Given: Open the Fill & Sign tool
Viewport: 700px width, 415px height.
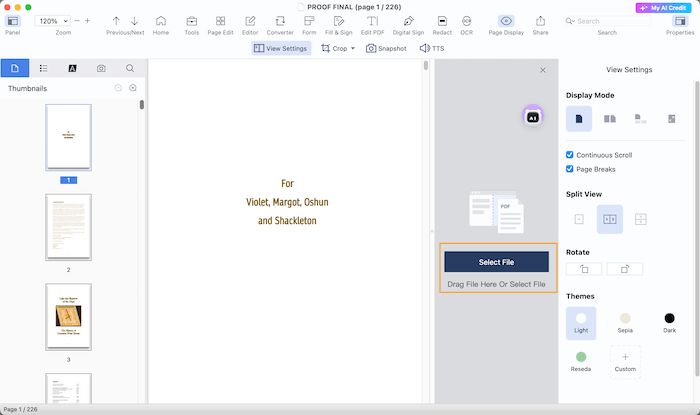Looking at the screenshot, I should tap(338, 21).
